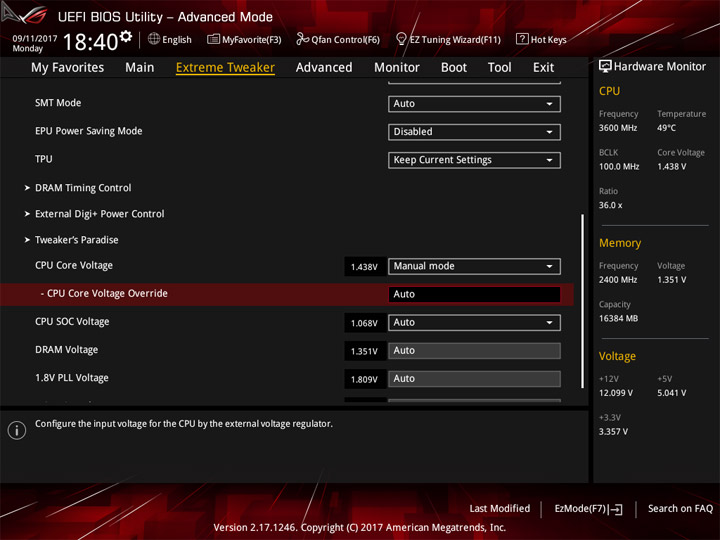Open TPU Keep Current Settings dropdown
Viewport: 720px width, 540px height.
(x=474, y=160)
